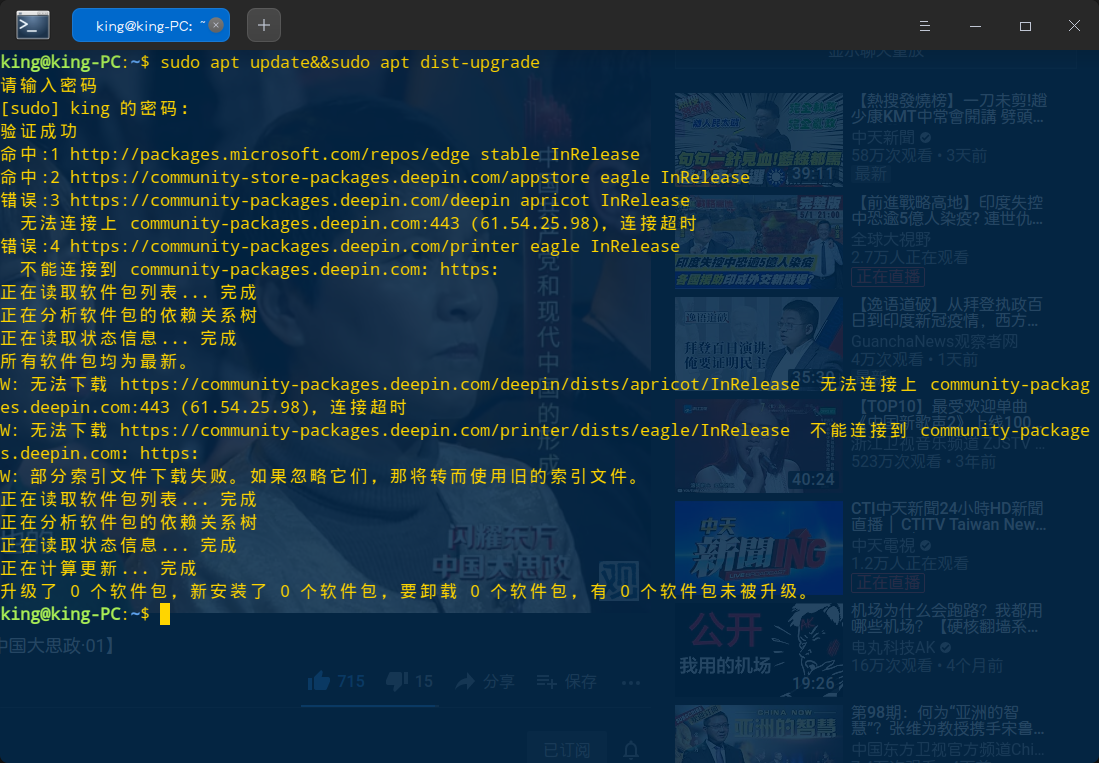1099x763 pixels.
Task: Open the 前進戰略高地 live video thumbnail
Action: pyautogui.click(x=759, y=242)
